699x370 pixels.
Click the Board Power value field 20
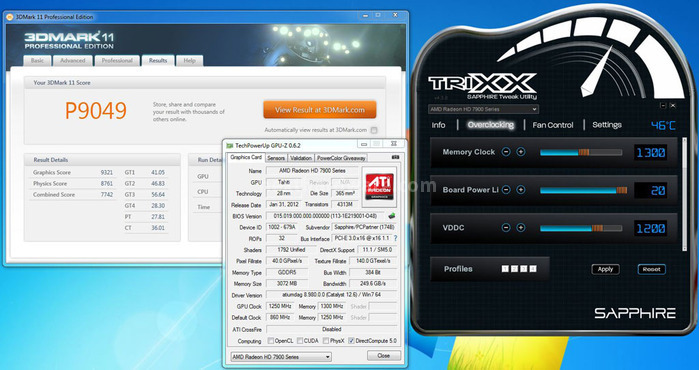point(651,191)
